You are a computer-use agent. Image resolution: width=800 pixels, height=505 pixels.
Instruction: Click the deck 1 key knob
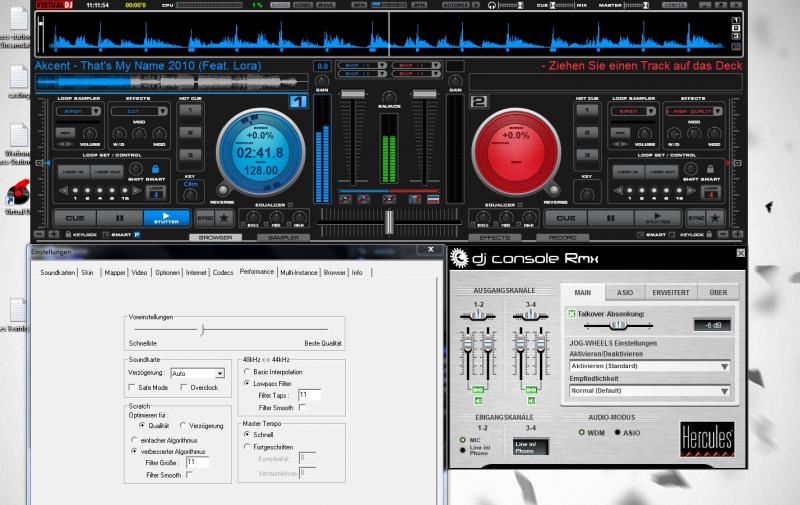click(x=190, y=194)
